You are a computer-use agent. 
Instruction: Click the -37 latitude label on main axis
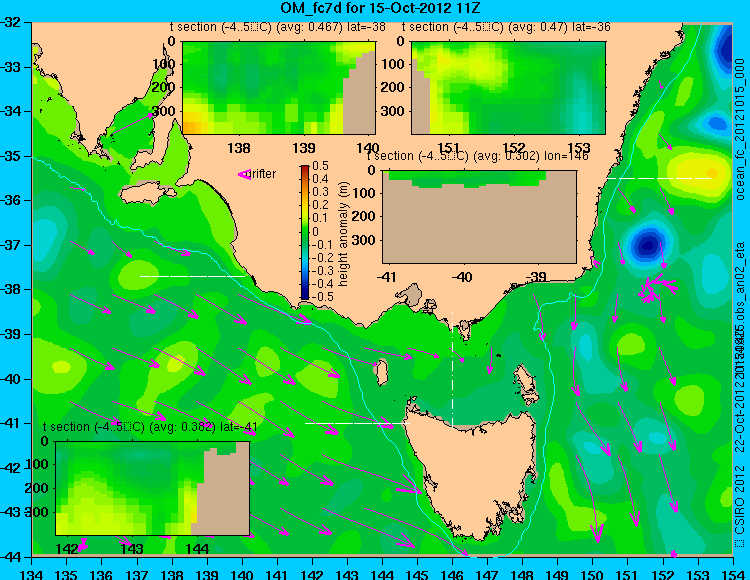point(11,245)
